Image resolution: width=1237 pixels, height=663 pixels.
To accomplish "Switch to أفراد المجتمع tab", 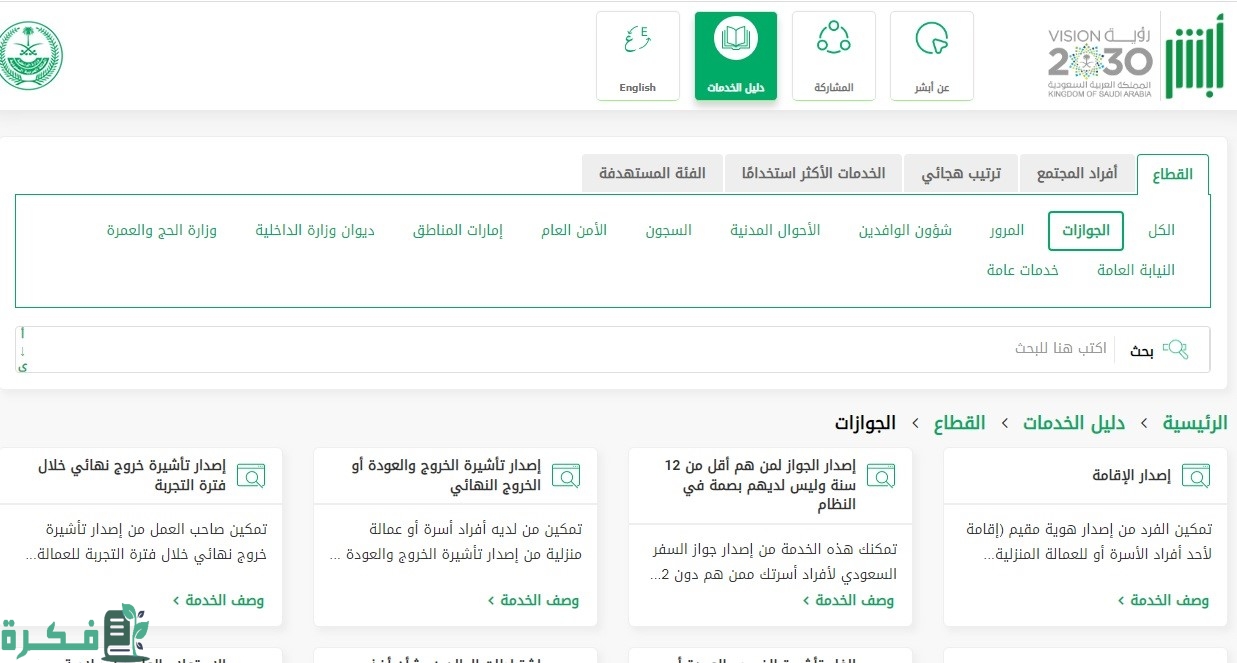I will (x=1076, y=174).
